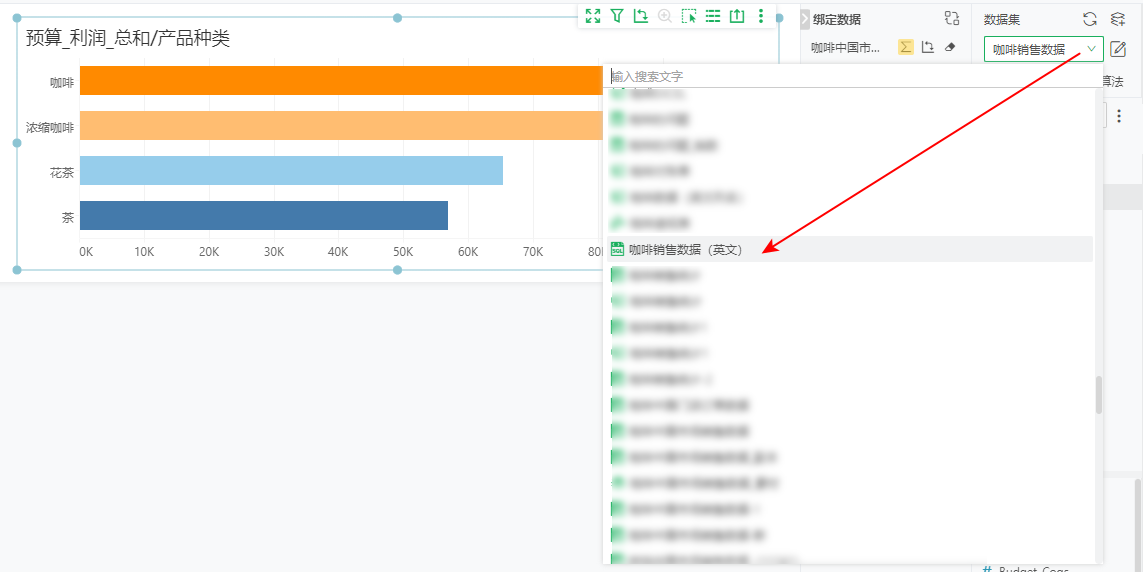Click the list view icon in chart toolbar
Screen dimensions: 1143x572
click(x=713, y=16)
